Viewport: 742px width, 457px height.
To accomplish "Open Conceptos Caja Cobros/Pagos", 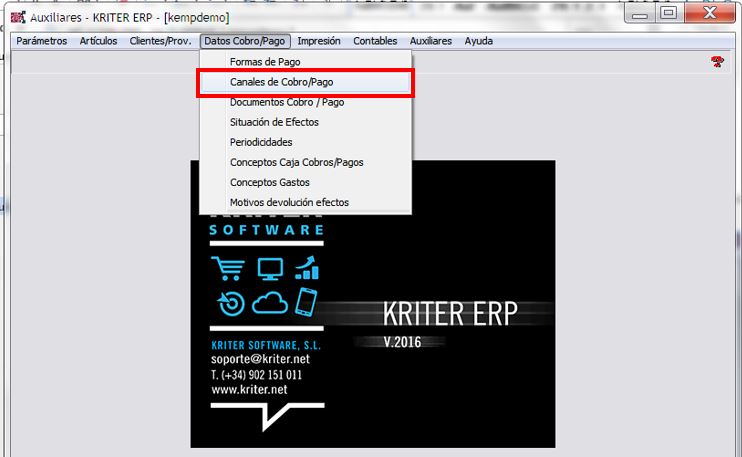I will pos(305,162).
